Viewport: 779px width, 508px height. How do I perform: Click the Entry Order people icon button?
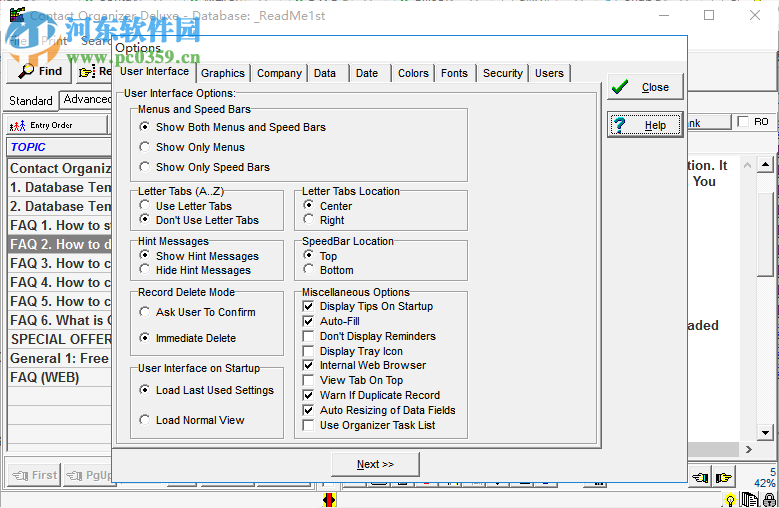[57, 125]
